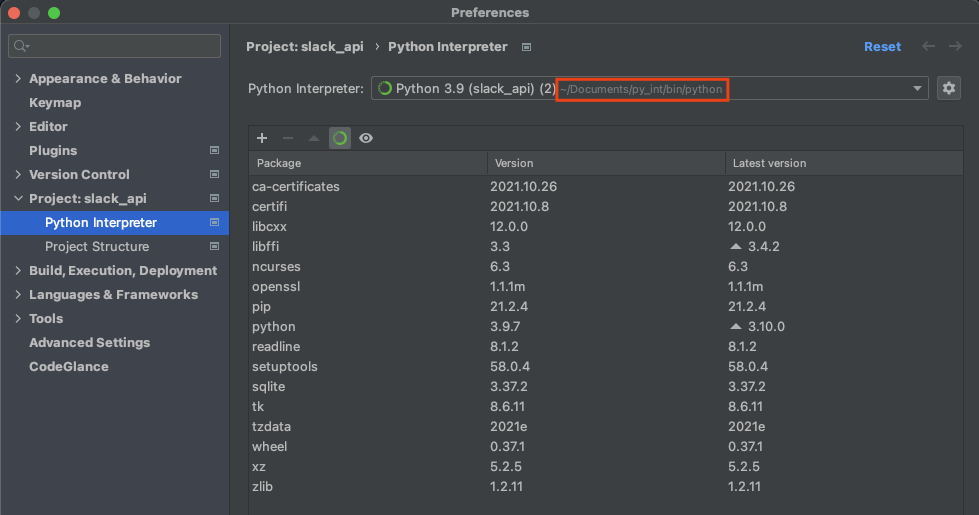Click the Reset link
Image resolution: width=979 pixels, height=515 pixels.
pyautogui.click(x=882, y=47)
